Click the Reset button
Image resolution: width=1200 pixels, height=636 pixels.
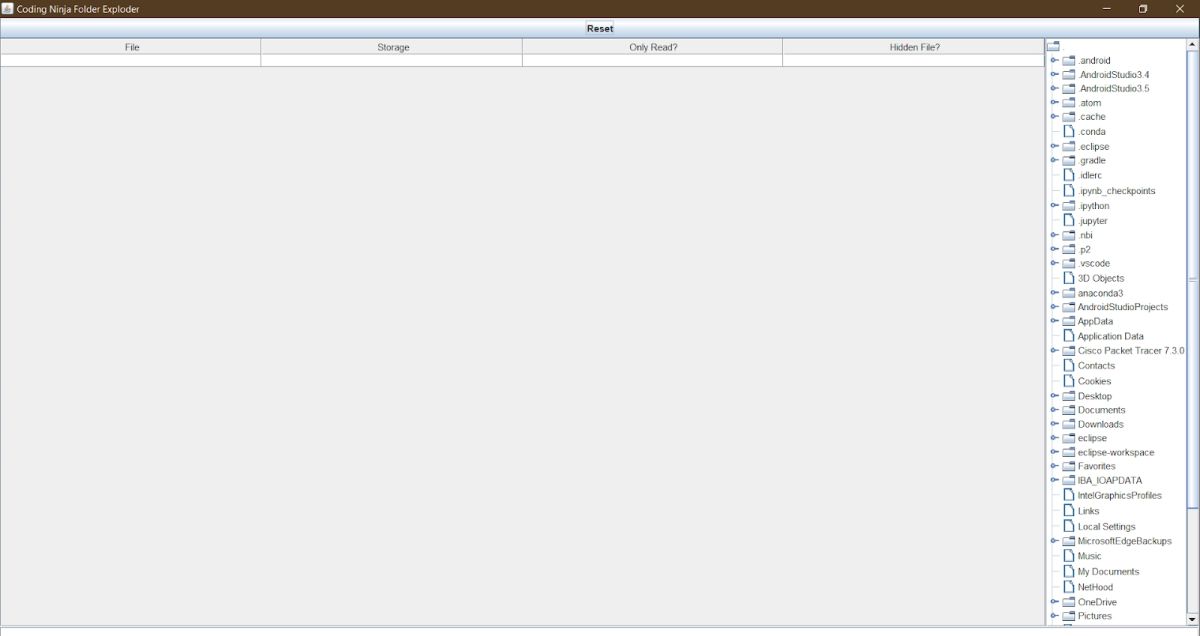tap(600, 28)
